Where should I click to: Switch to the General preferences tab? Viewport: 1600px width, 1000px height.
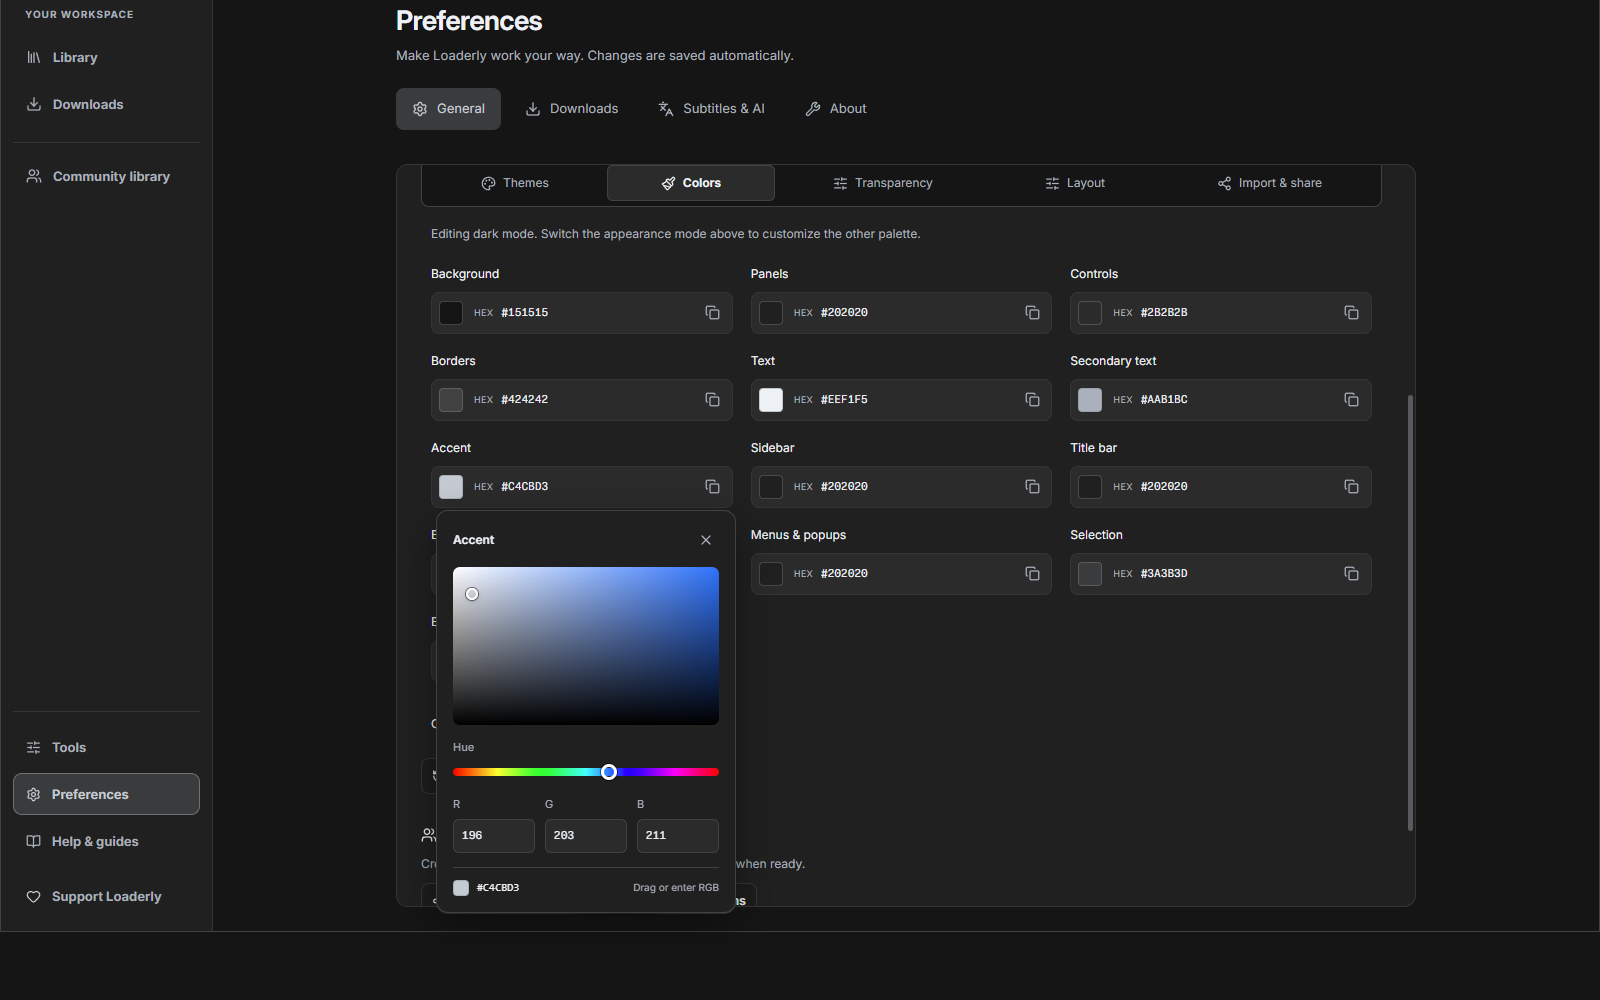448,109
